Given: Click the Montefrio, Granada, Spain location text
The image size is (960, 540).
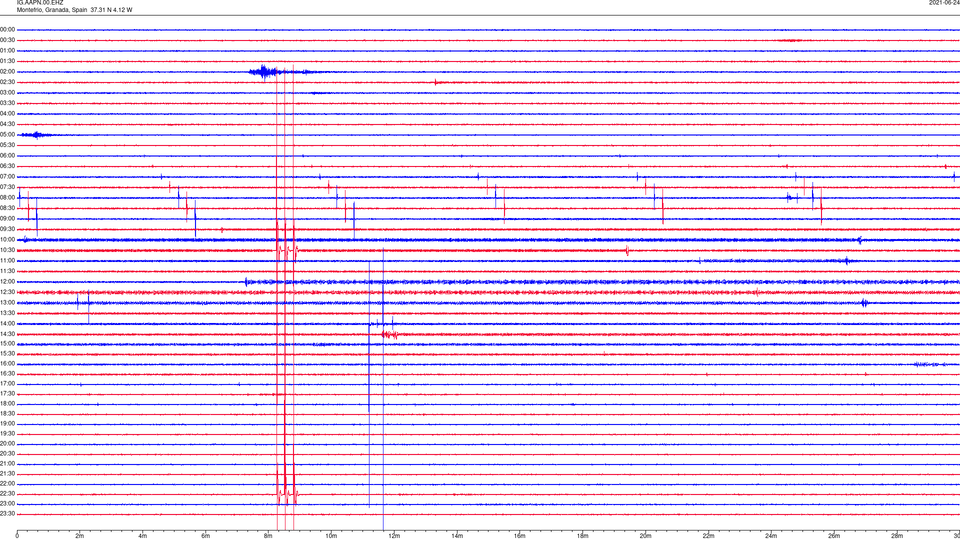Looking at the screenshot, I should tap(51, 10).
